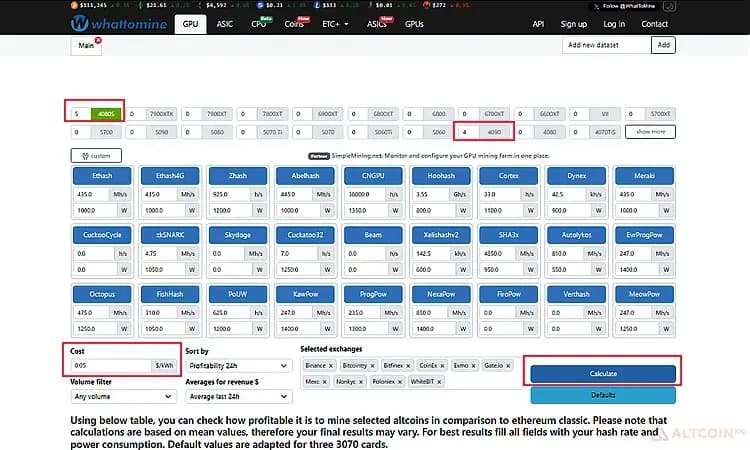Open the Coins tab

[294, 24]
